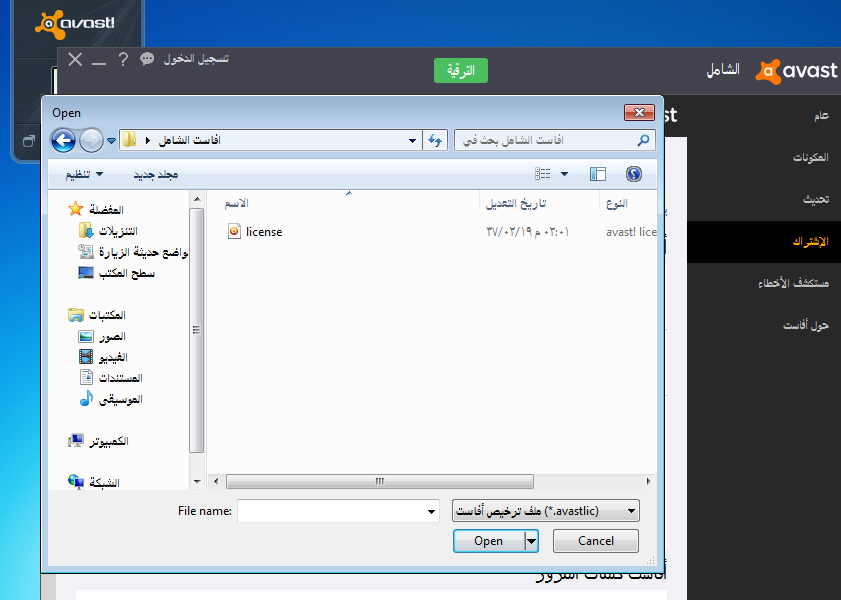This screenshot has height=600, width=841.
Task: Toggle the preview pane icon
Action: tap(597, 174)
